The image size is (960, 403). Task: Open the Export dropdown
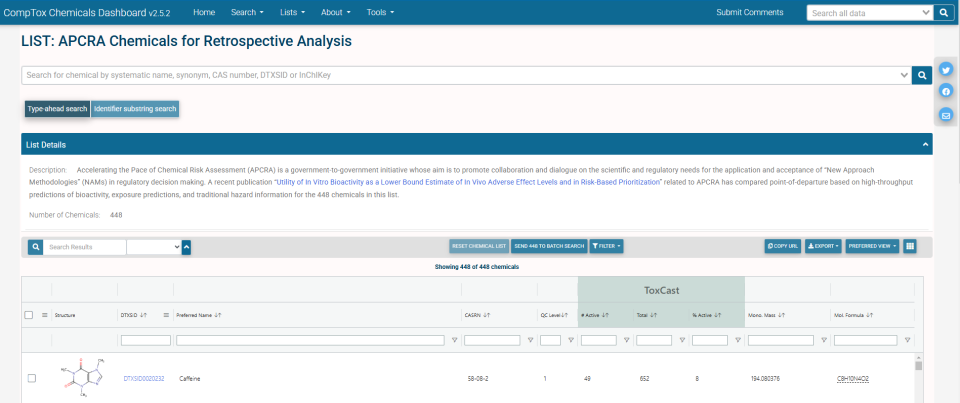822,246
